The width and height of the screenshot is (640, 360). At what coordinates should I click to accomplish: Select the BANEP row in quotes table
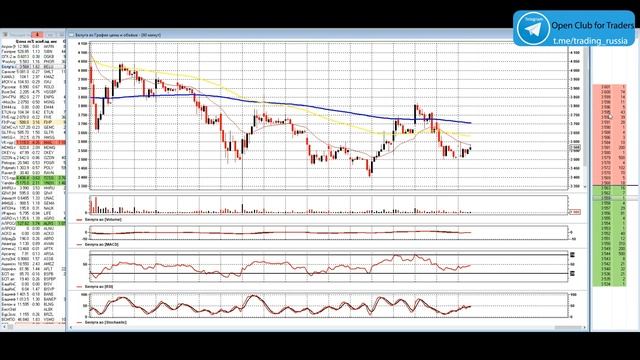[33, 299]
